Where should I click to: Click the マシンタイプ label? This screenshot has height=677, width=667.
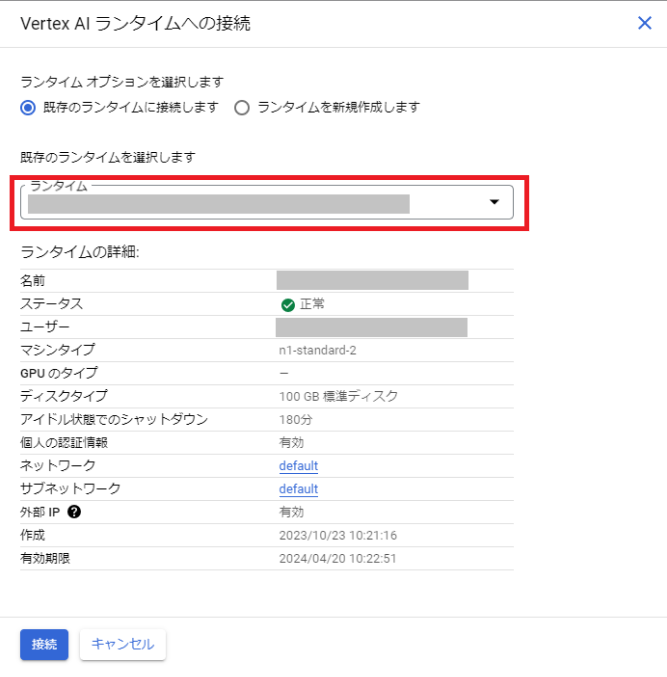pyautogui.click(x=57, y=350)
